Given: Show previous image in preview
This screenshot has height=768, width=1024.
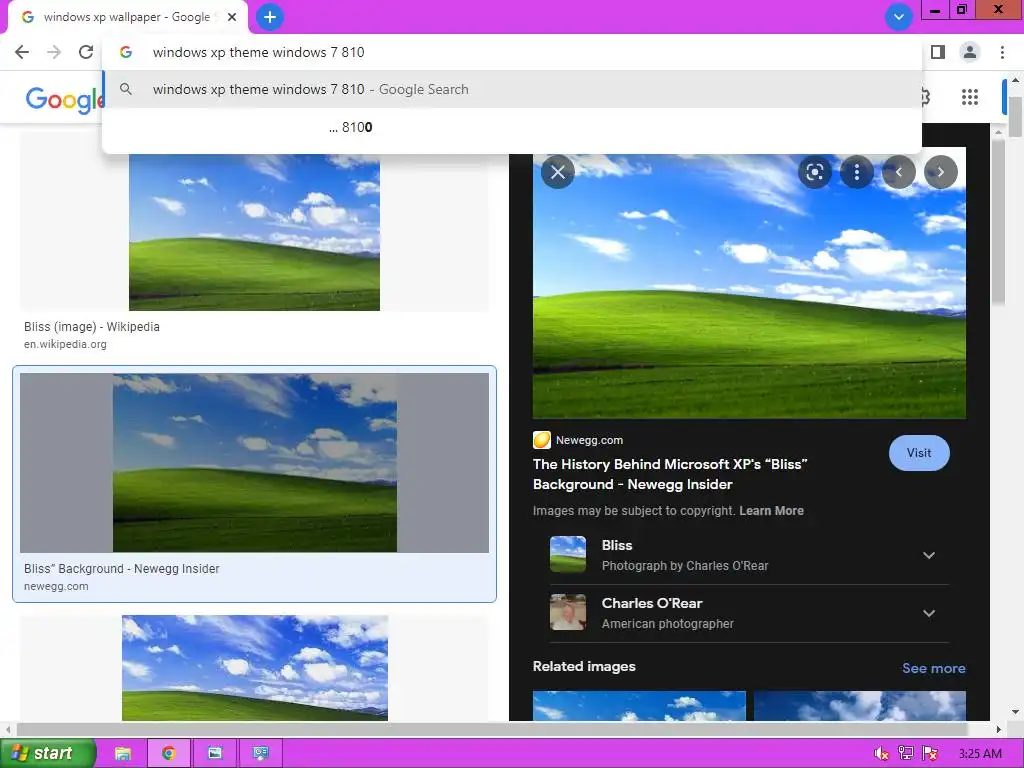Looking at the screenshot, I should pos(899,172).
